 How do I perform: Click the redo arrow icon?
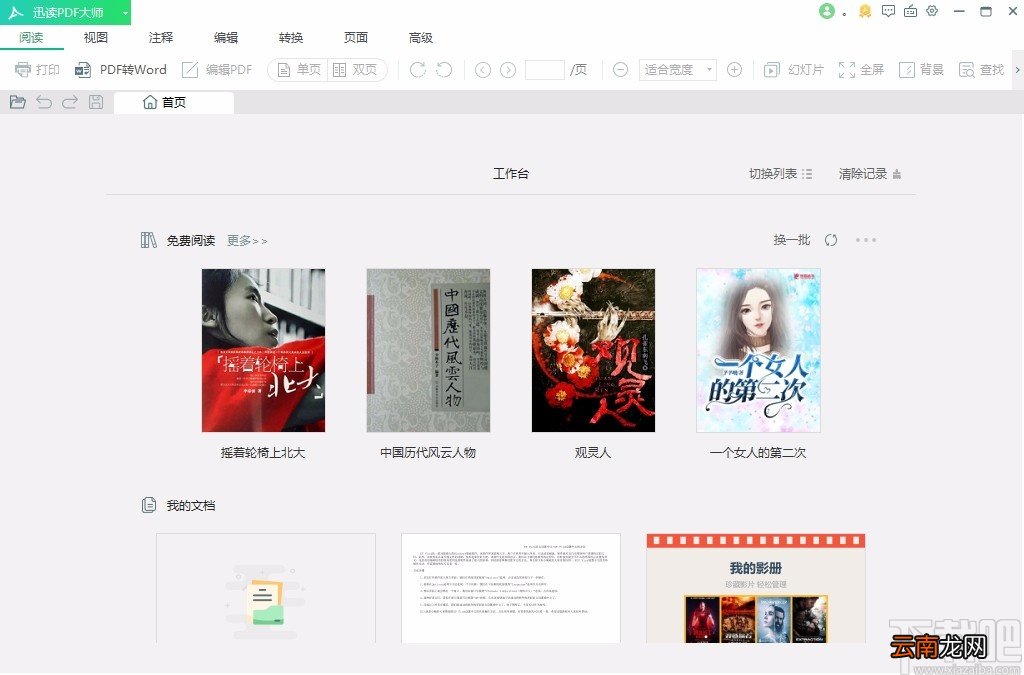[70, 102]
